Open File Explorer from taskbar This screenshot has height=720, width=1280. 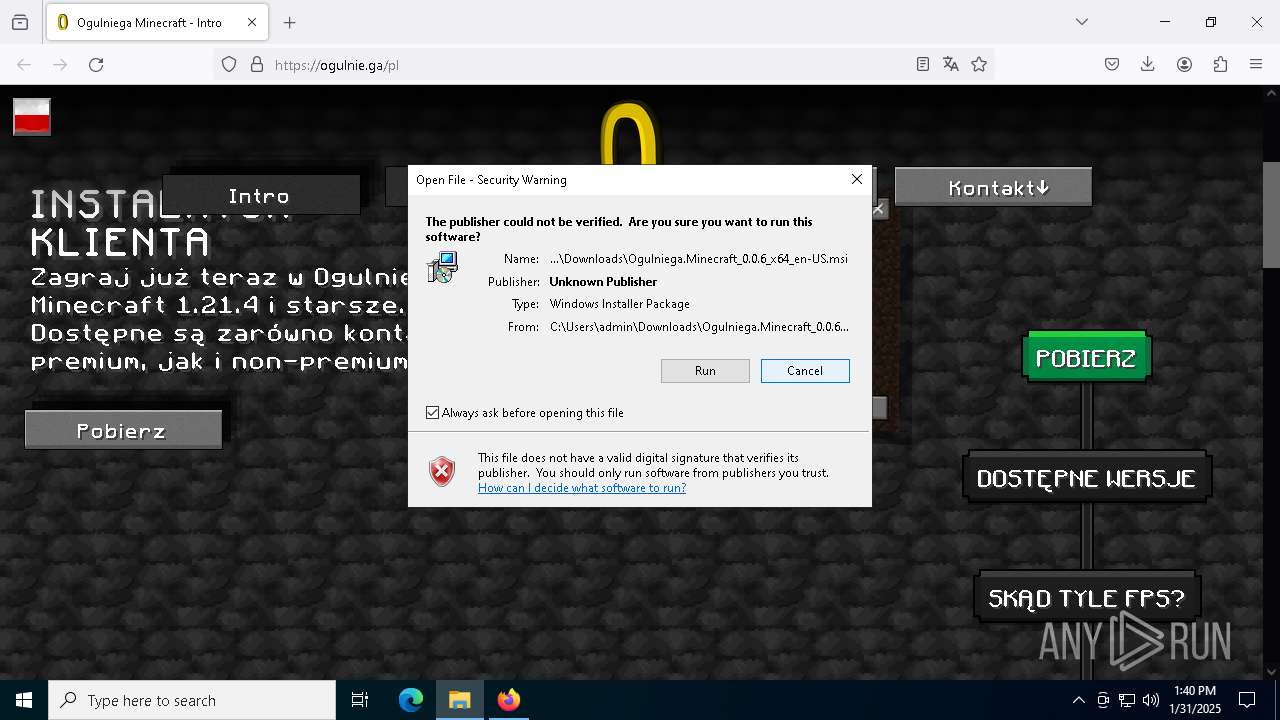coord(459,700)
